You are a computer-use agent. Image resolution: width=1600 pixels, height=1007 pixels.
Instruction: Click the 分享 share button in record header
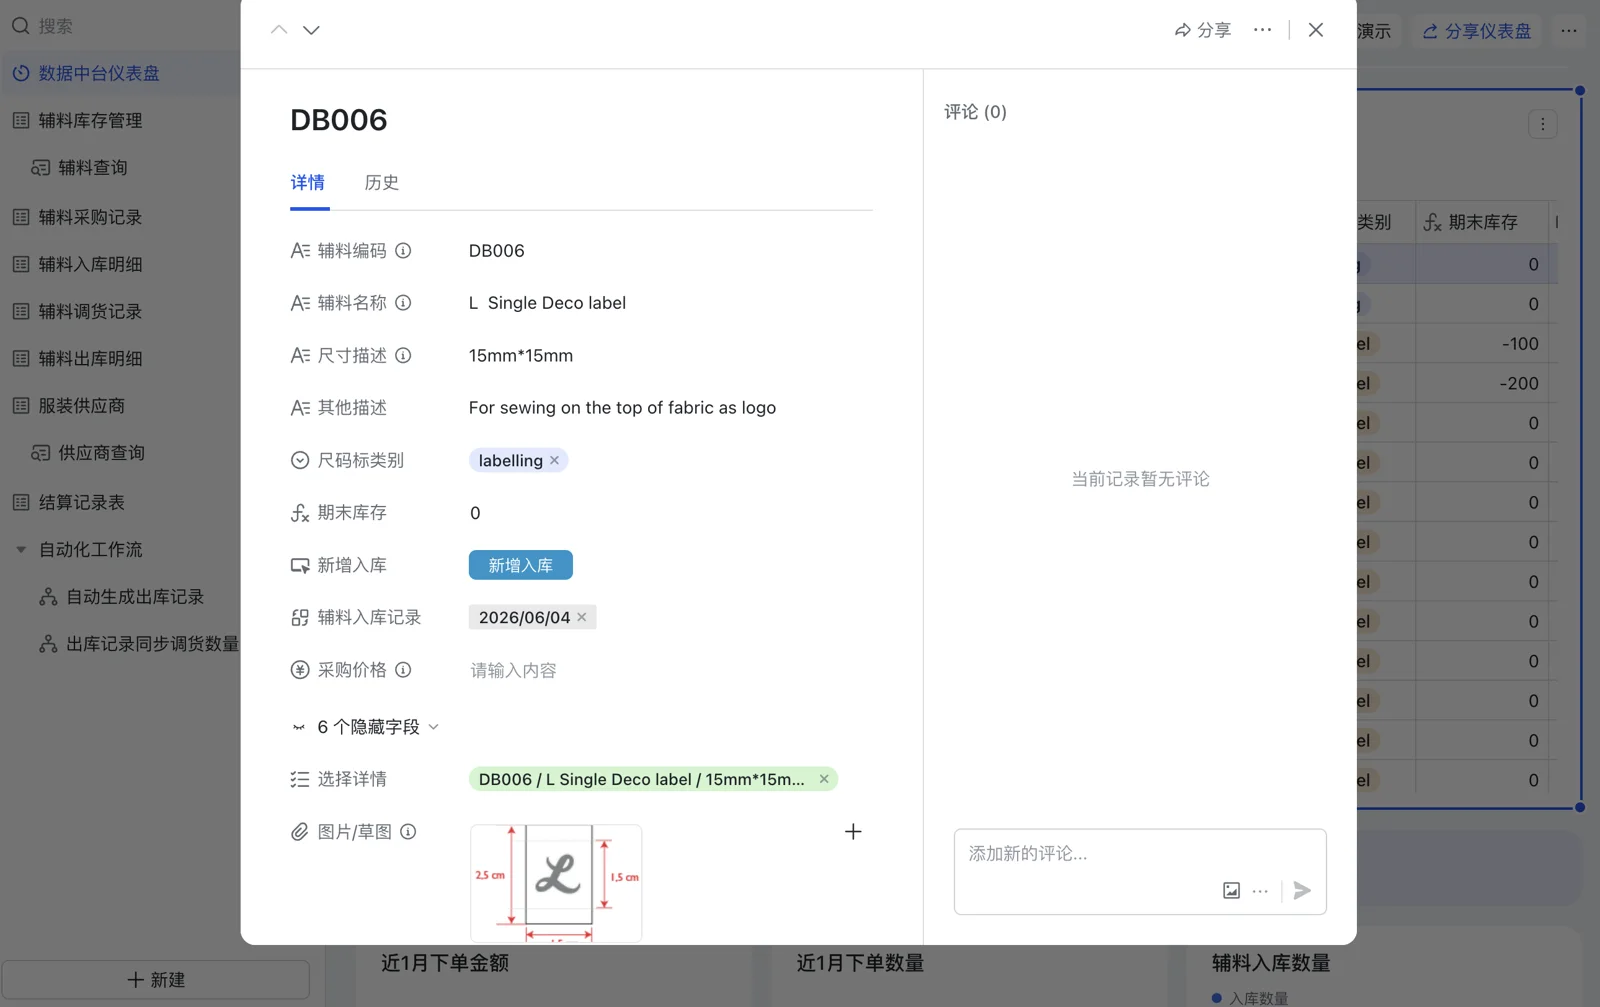1203,30
